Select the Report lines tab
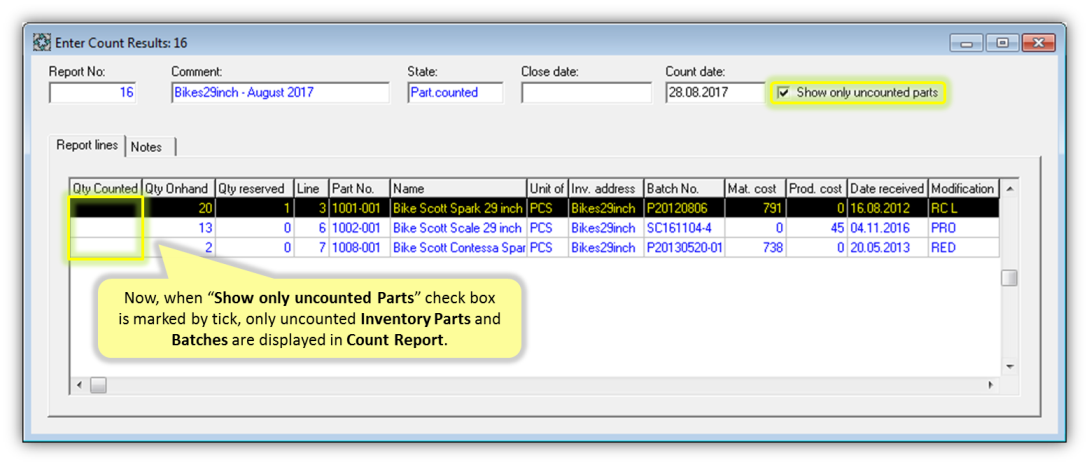The image size is (1089, 465). (x=87, y=146)
